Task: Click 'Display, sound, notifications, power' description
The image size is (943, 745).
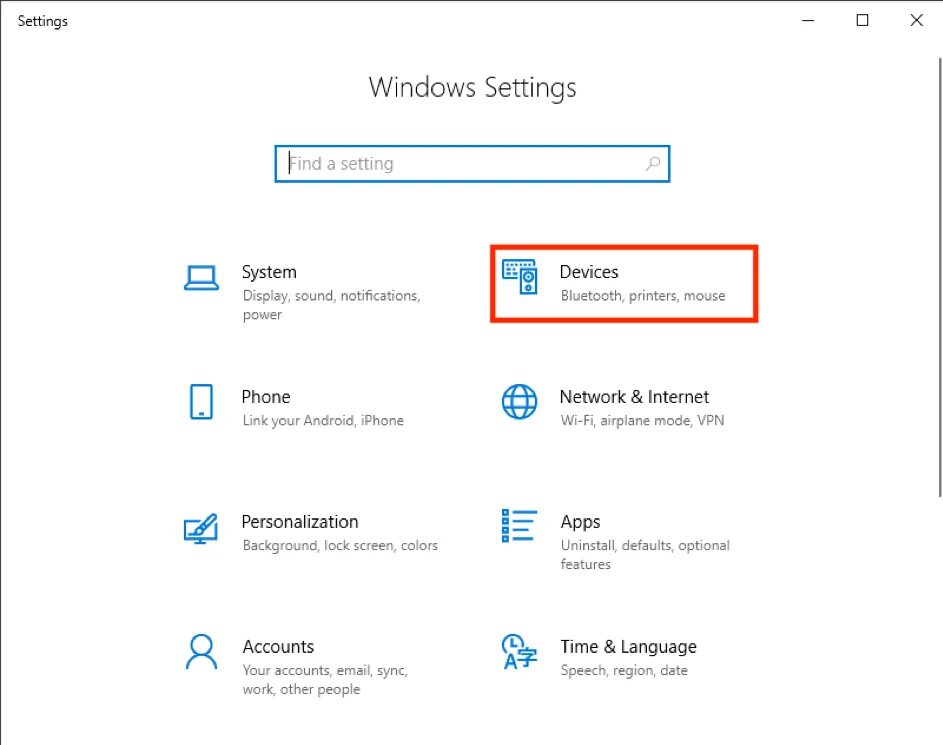Action: [x=331, y=305]
